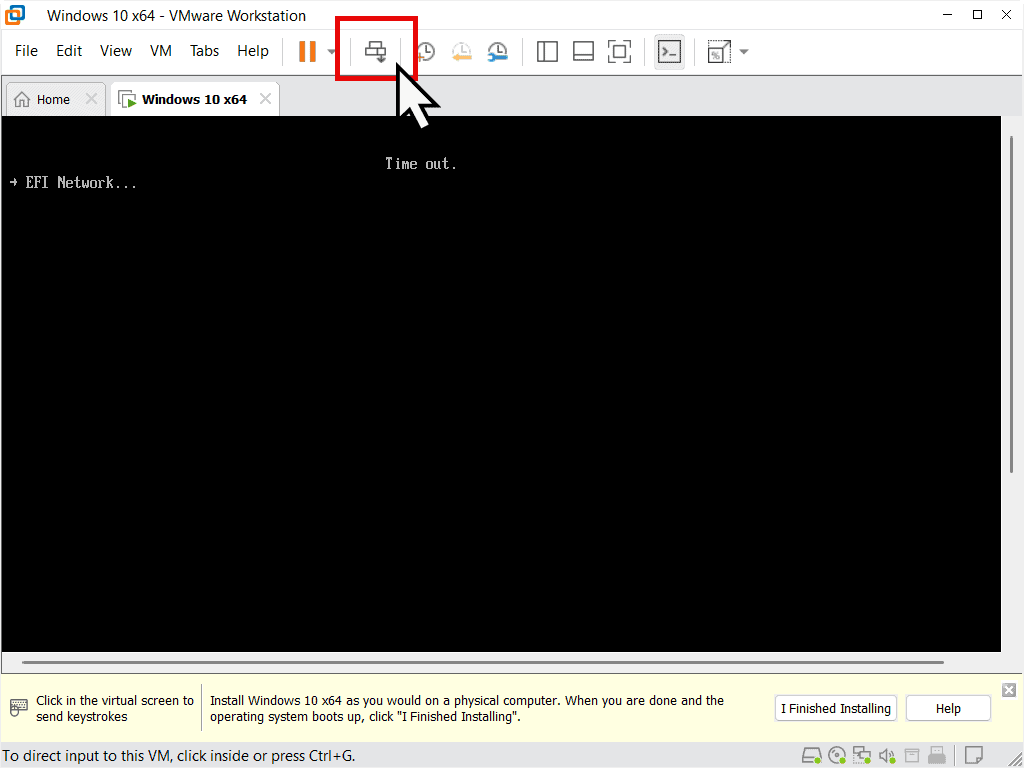The width and height of the screenshot is (1024, 768).
Task: Click the CD/DVD drive status icon
Action: (x=837, y=755)
